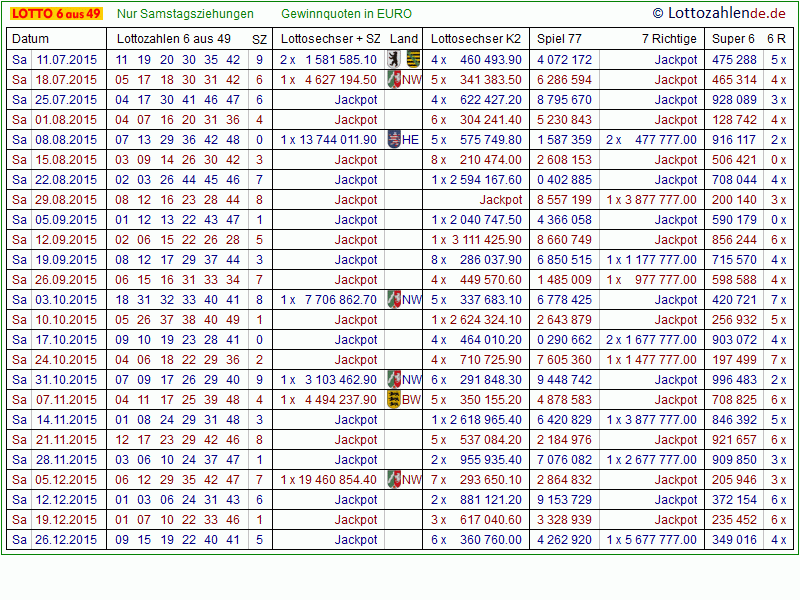
Task: Click the Datum column header
Action: point(30,39)
